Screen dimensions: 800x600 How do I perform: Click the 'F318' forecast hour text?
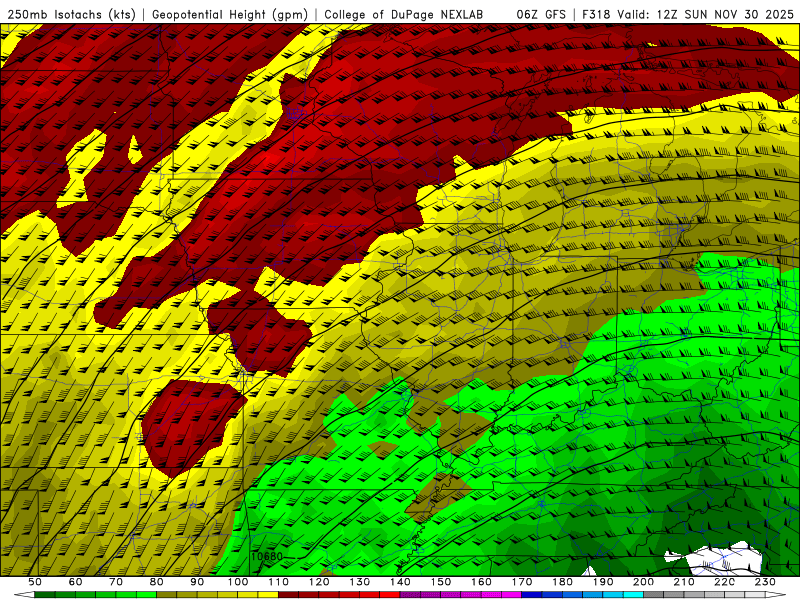[597, 14]
